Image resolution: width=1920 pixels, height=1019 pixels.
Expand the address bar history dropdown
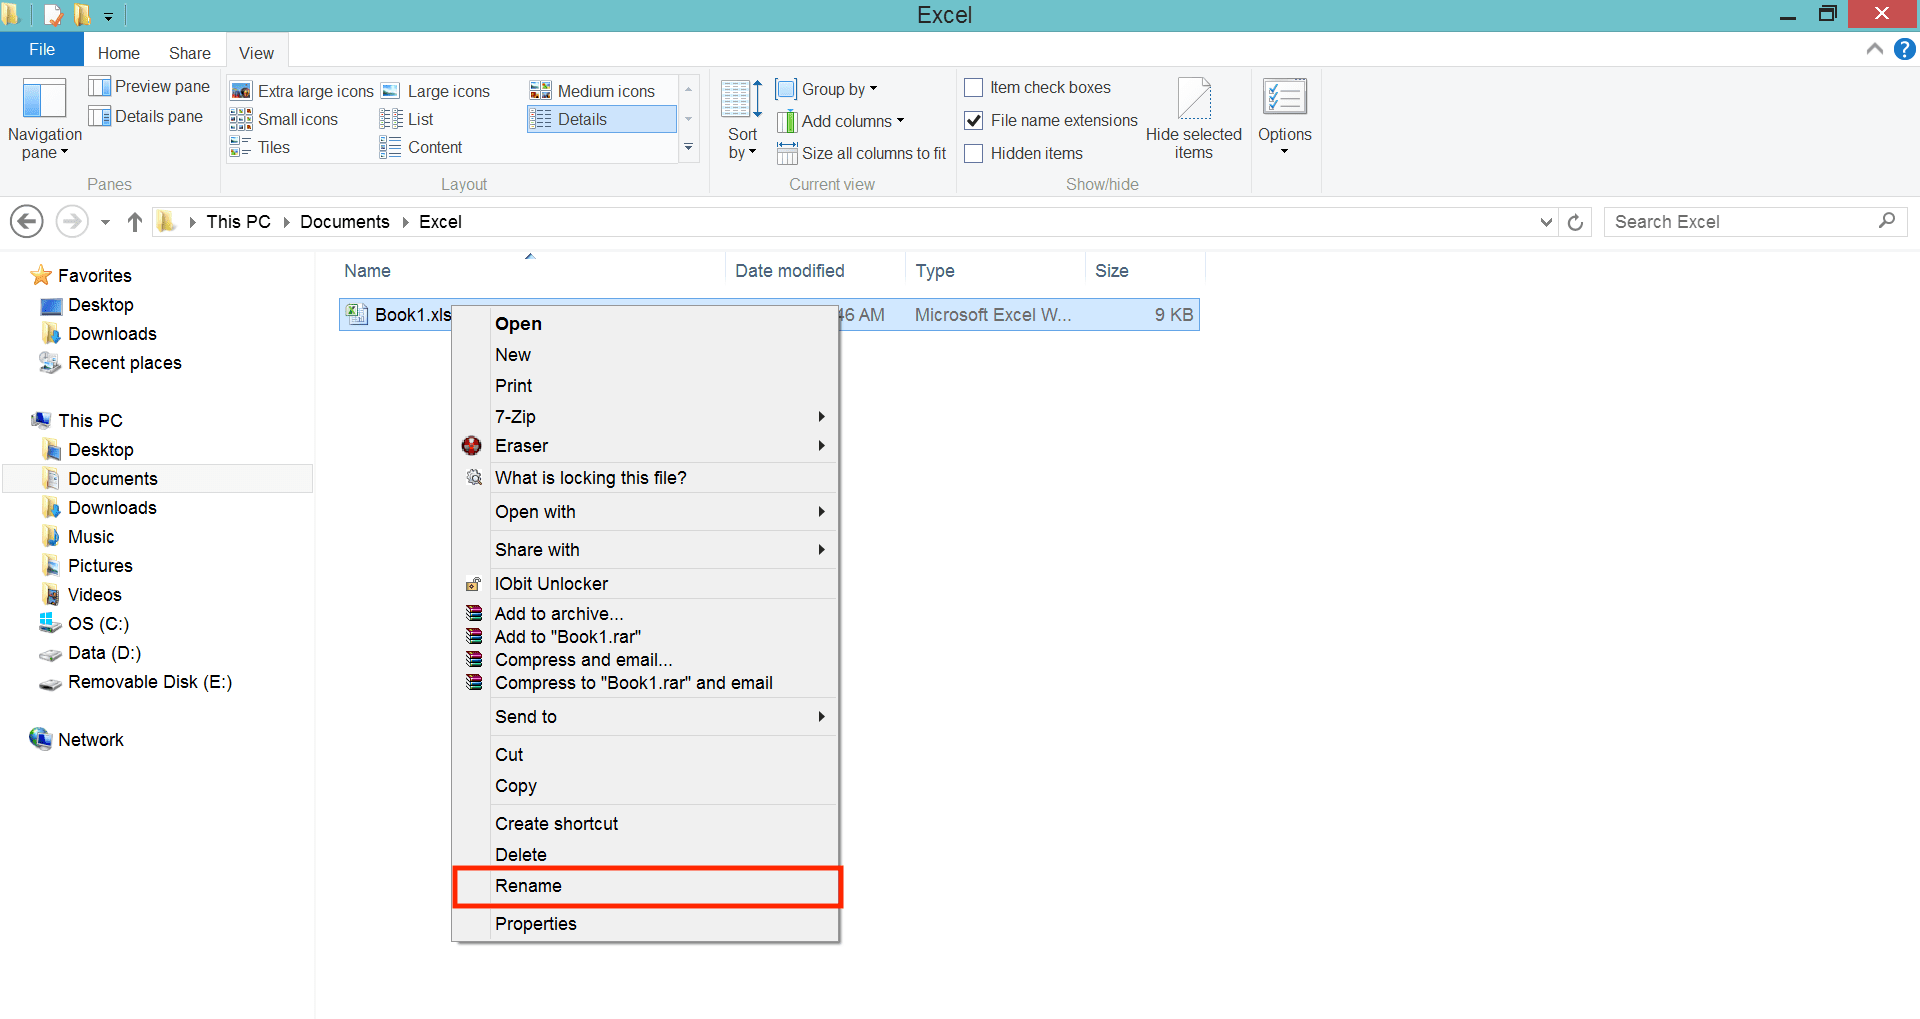(x=1546, y=222)
